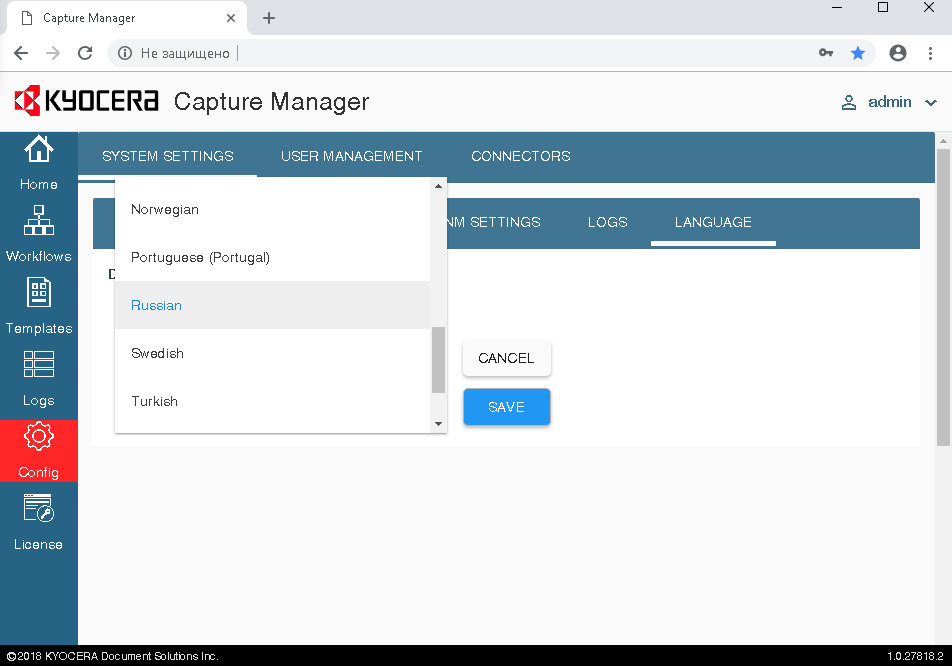Open the Config section
Viewport: 952px width, 666px height.
(39, 450)
